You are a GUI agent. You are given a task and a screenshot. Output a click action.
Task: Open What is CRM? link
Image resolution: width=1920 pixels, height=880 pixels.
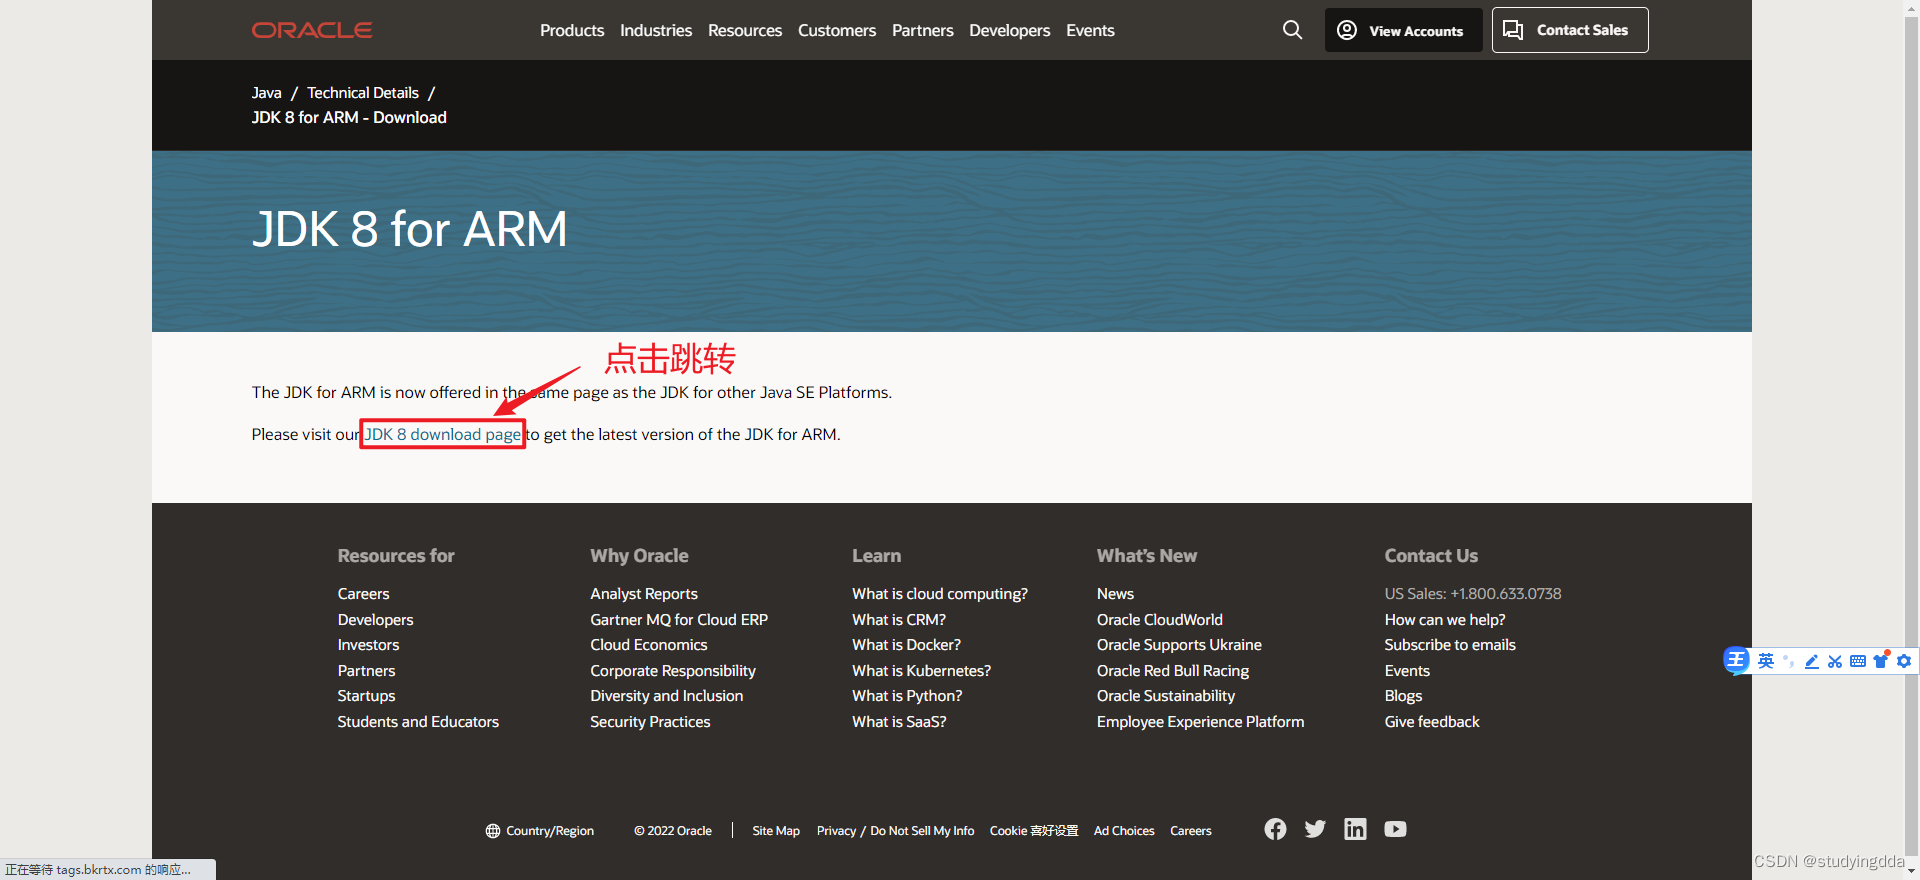[x=899, y=620]
